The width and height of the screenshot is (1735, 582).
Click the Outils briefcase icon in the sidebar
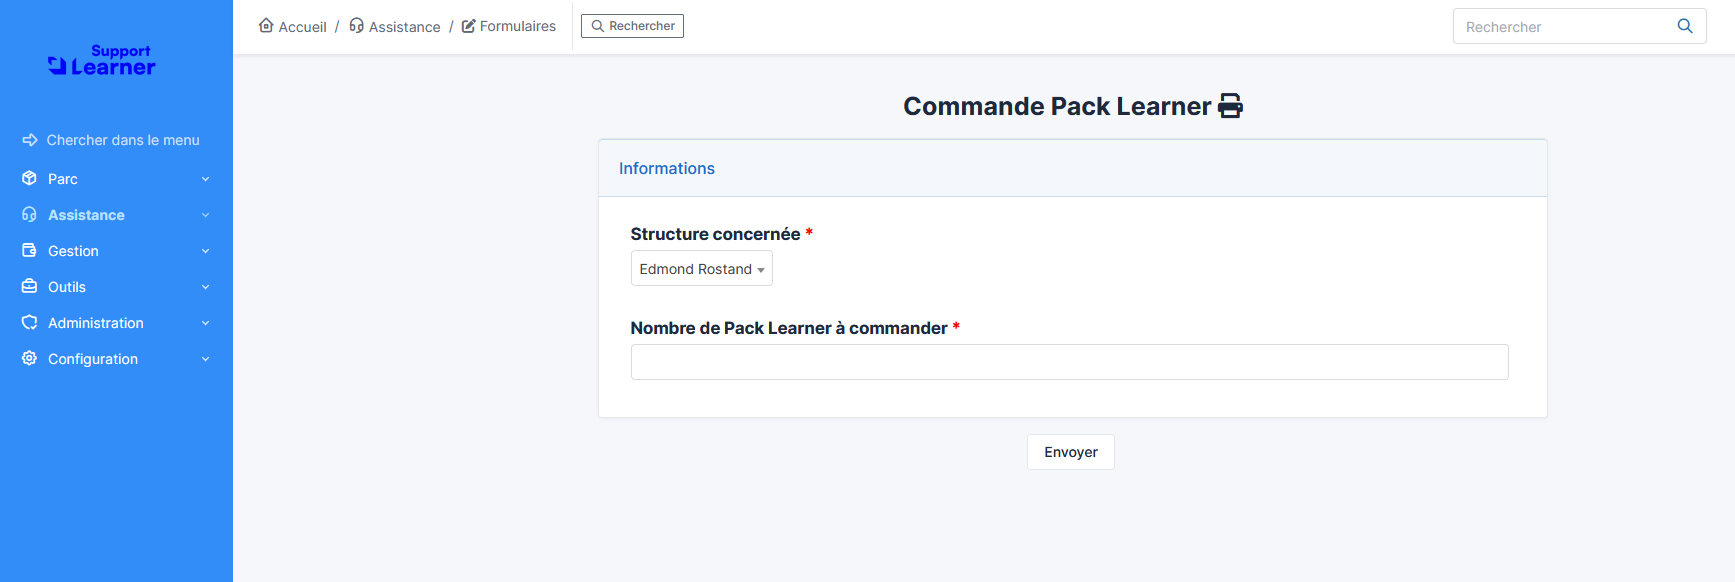click(x=29, y=286)
